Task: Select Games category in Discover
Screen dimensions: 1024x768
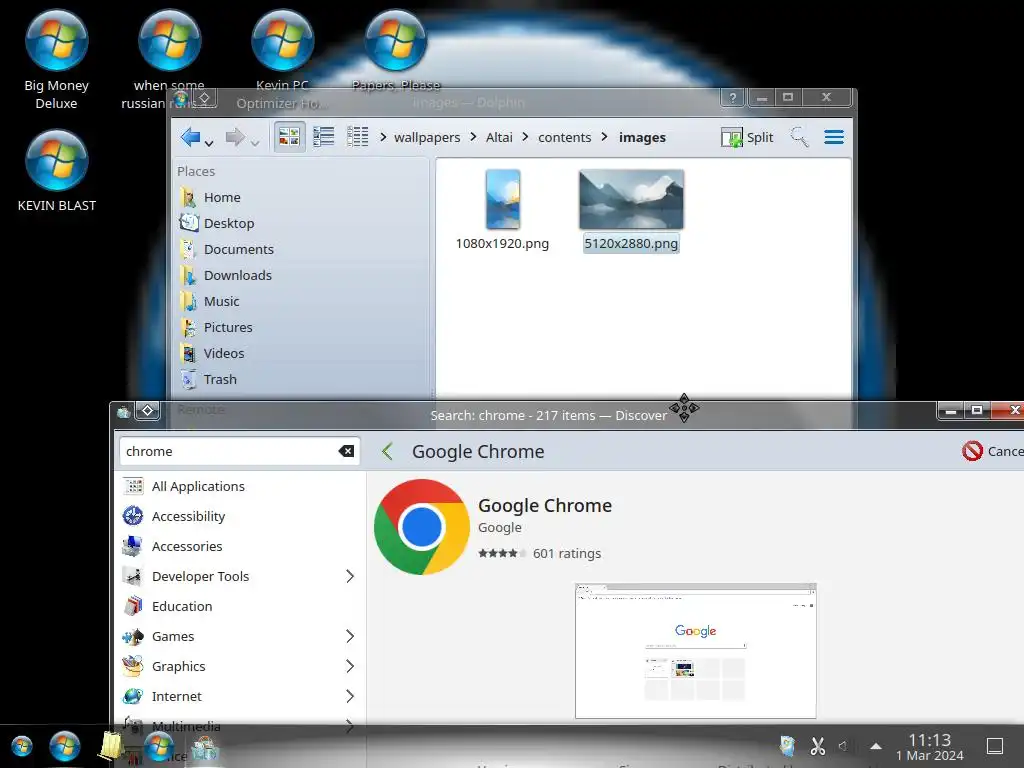Action: coord(240,637)
